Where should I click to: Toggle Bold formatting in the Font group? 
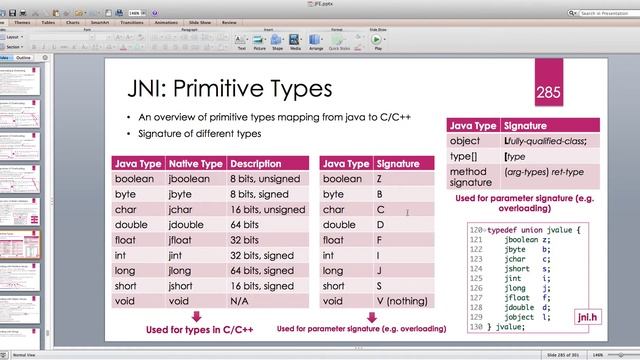[34, 47]
